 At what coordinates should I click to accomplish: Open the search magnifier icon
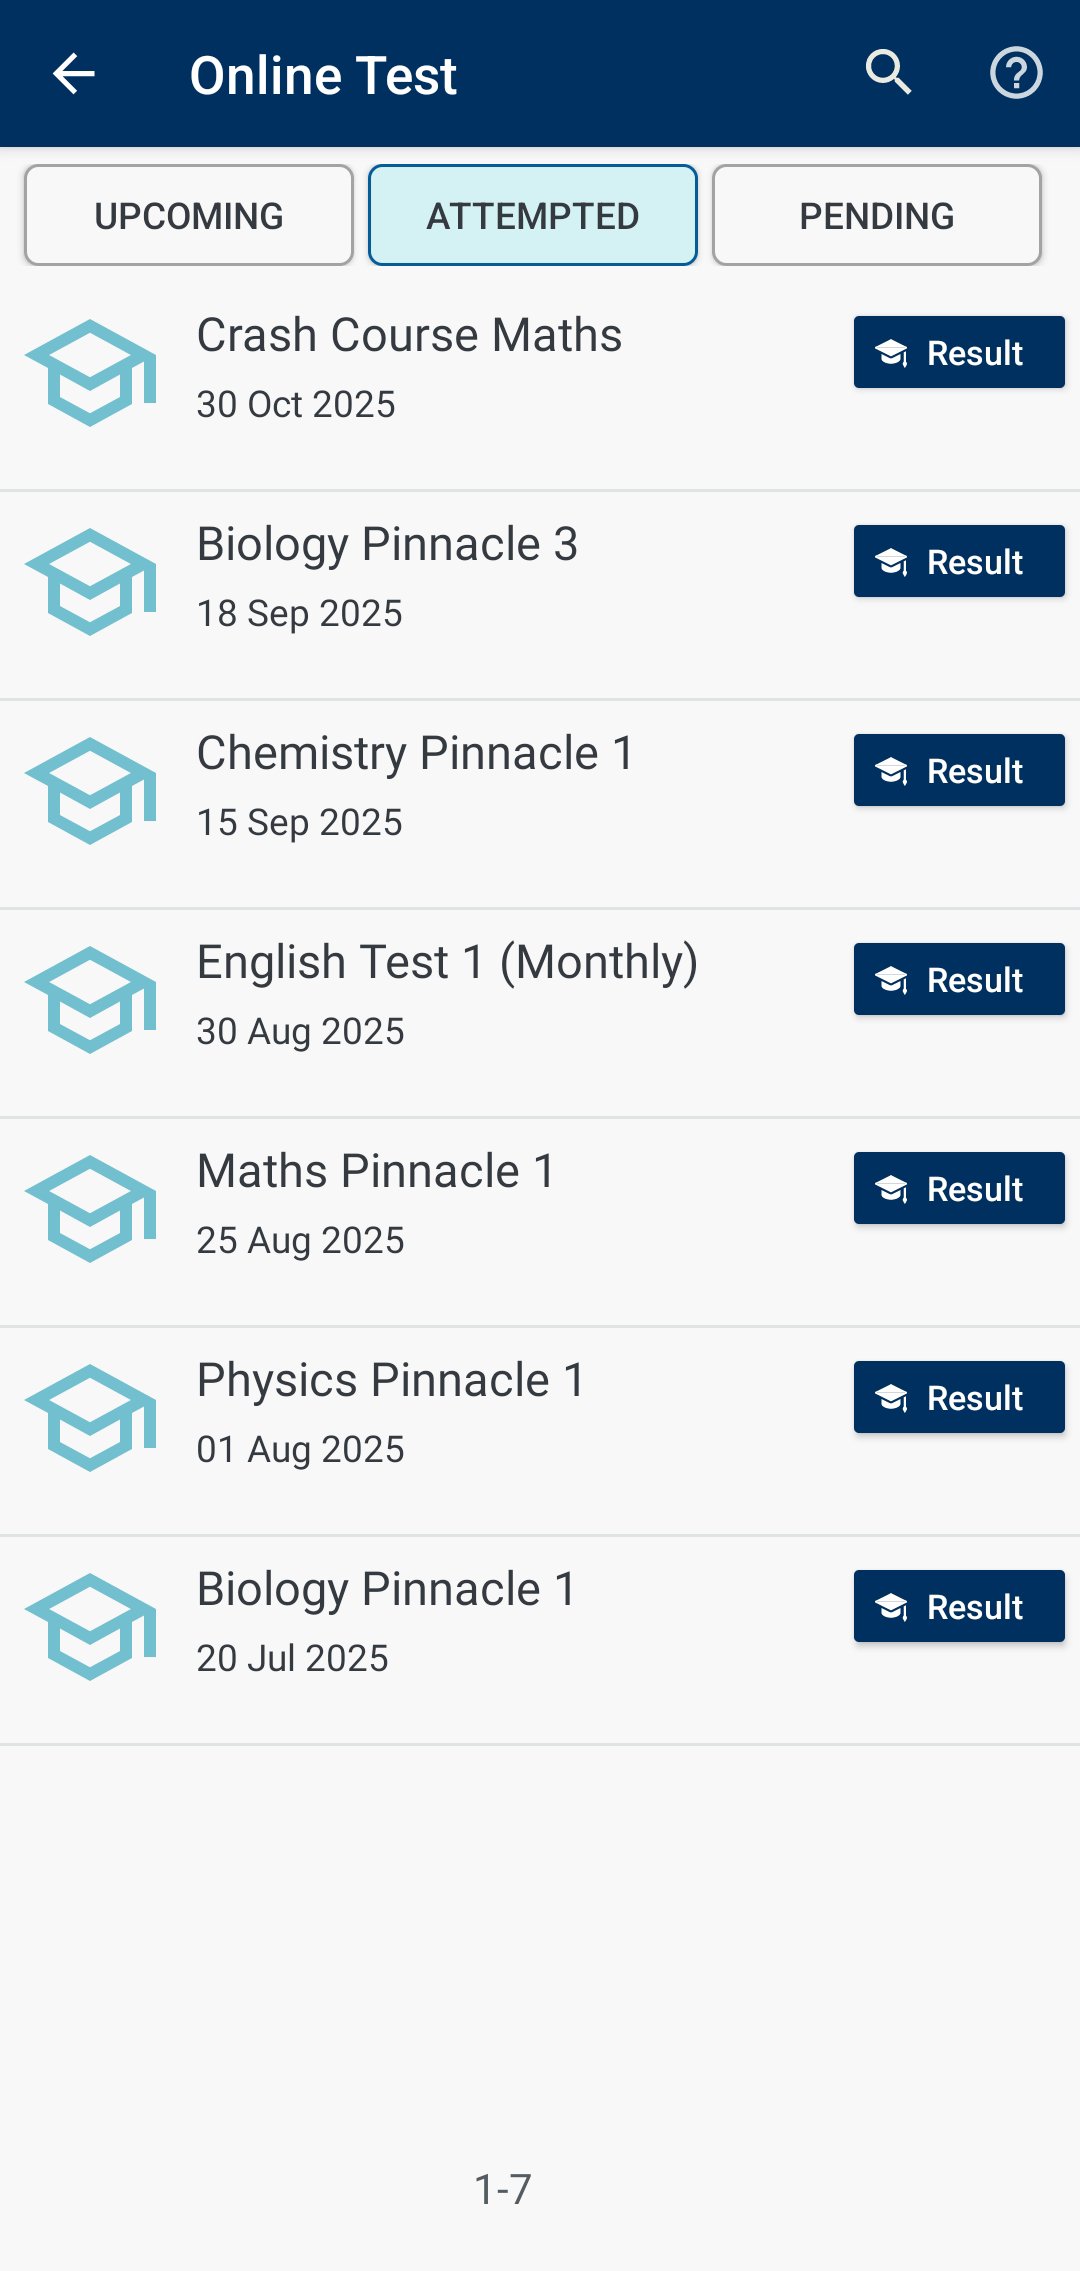tap(888, 73)
